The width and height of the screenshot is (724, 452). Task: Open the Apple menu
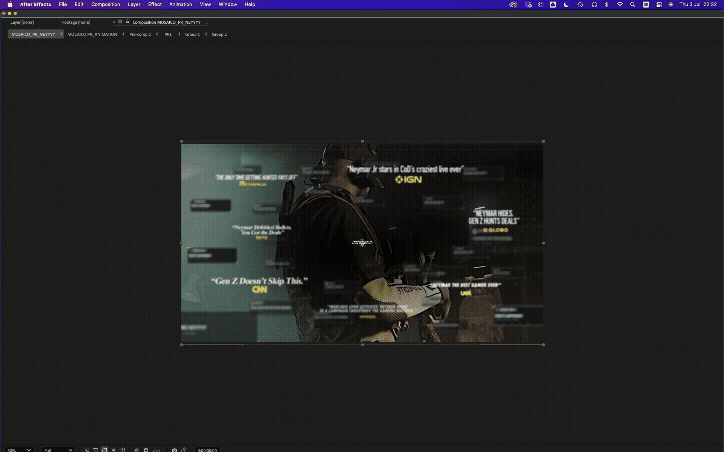10,4
